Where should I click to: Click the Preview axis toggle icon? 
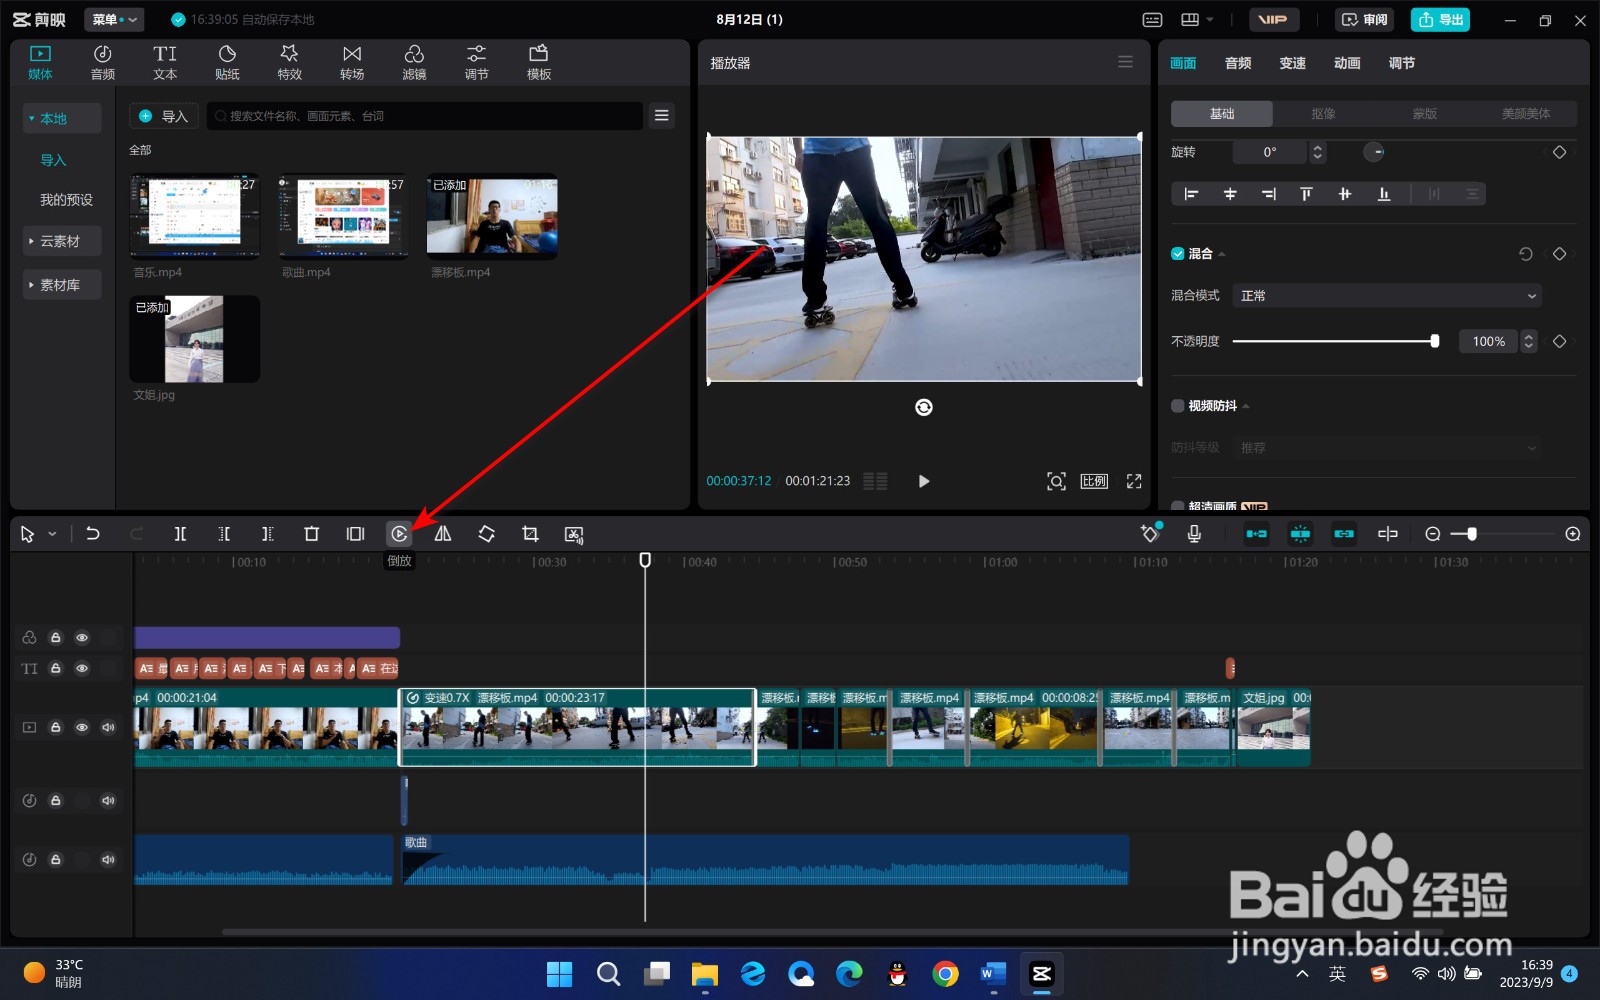pos(1388,534)
